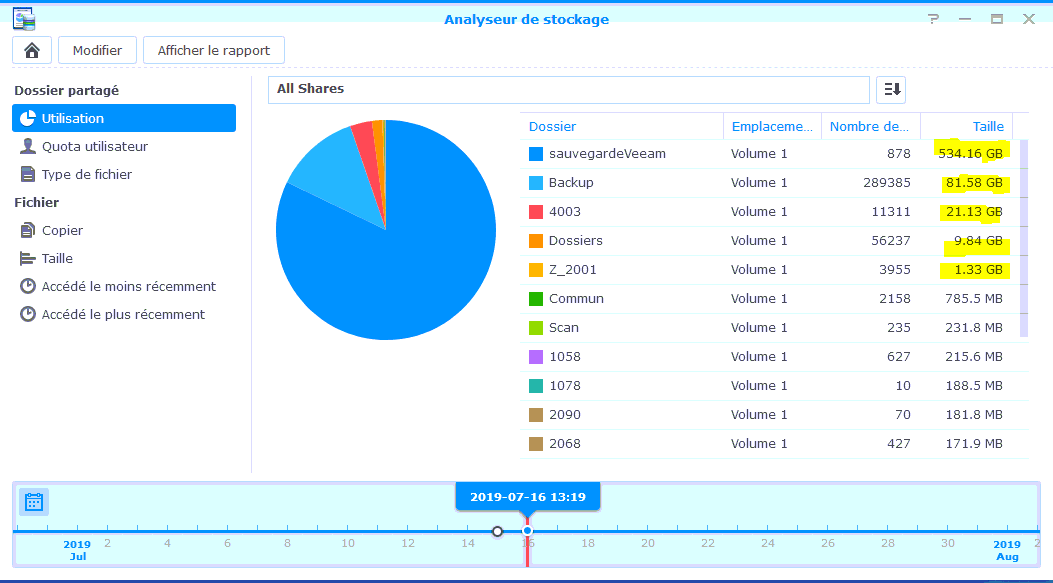Open the Quota utilisateur section
Image resolution: width=1053 pixels, height=583 pixels.
point(124,146)
